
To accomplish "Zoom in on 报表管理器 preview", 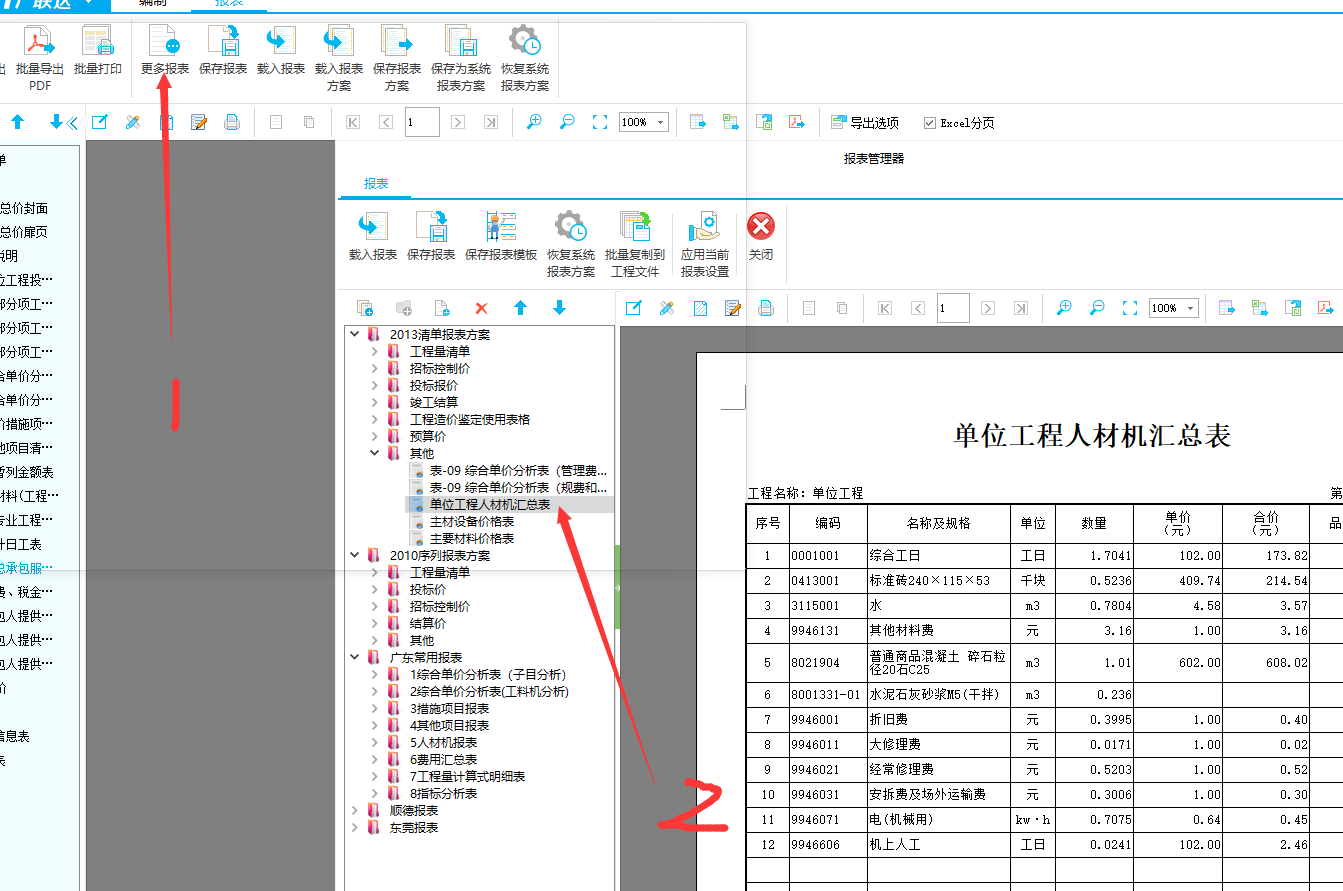I will pyautogui.click(x=1064, y=308).
